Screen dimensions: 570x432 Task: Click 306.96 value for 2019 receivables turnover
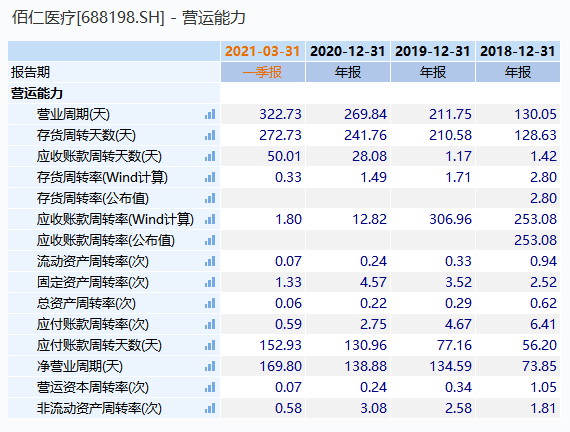pos(450,220)
